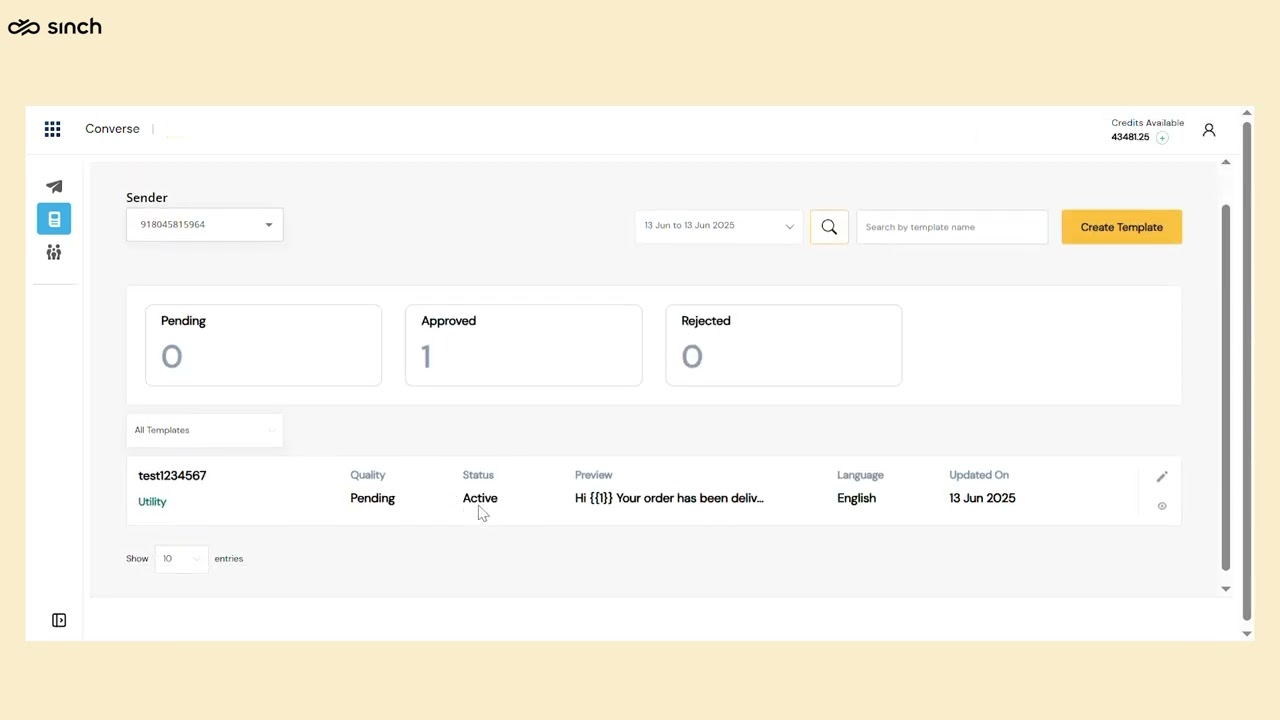Click the search magnifier button
Image resolution: width=1280 pixels, height=720 pixels.
pyautogui.click(x=829, y=227)
